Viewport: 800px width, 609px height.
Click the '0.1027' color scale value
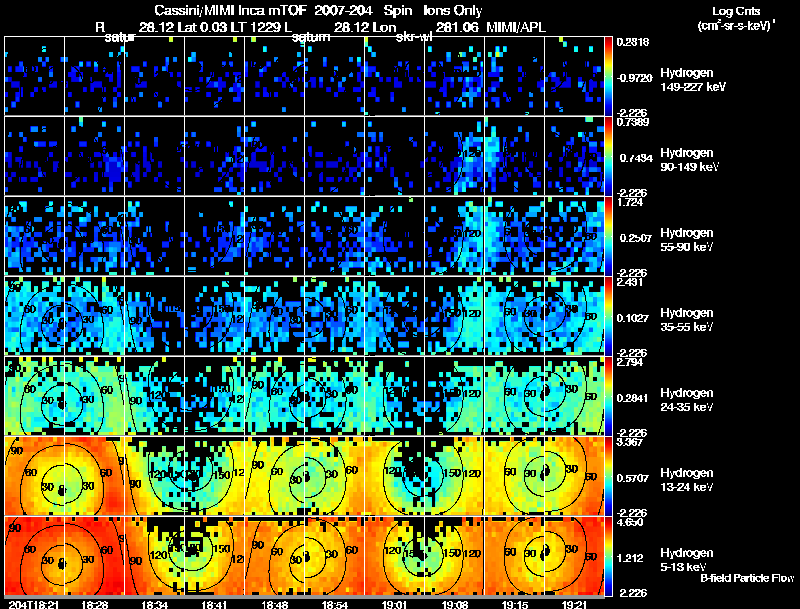coord(636,318)
